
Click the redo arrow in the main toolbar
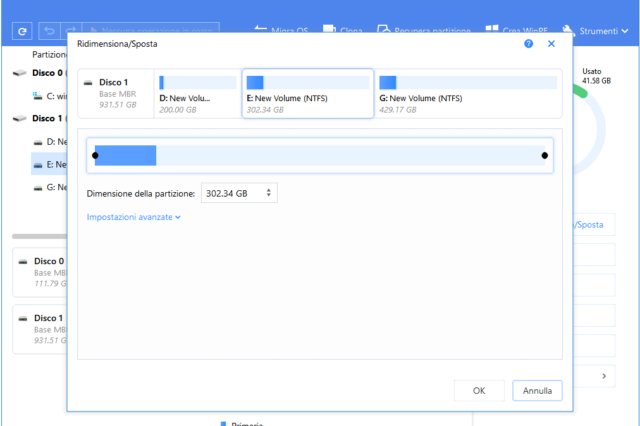coord(71,31)
